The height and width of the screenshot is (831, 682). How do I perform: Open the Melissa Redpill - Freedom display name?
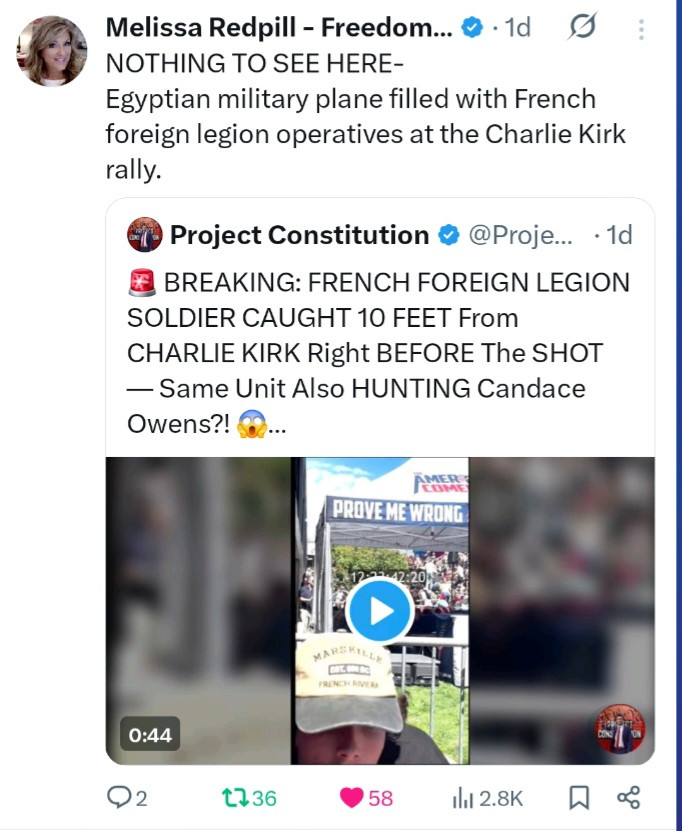click(x=279, y=28)
